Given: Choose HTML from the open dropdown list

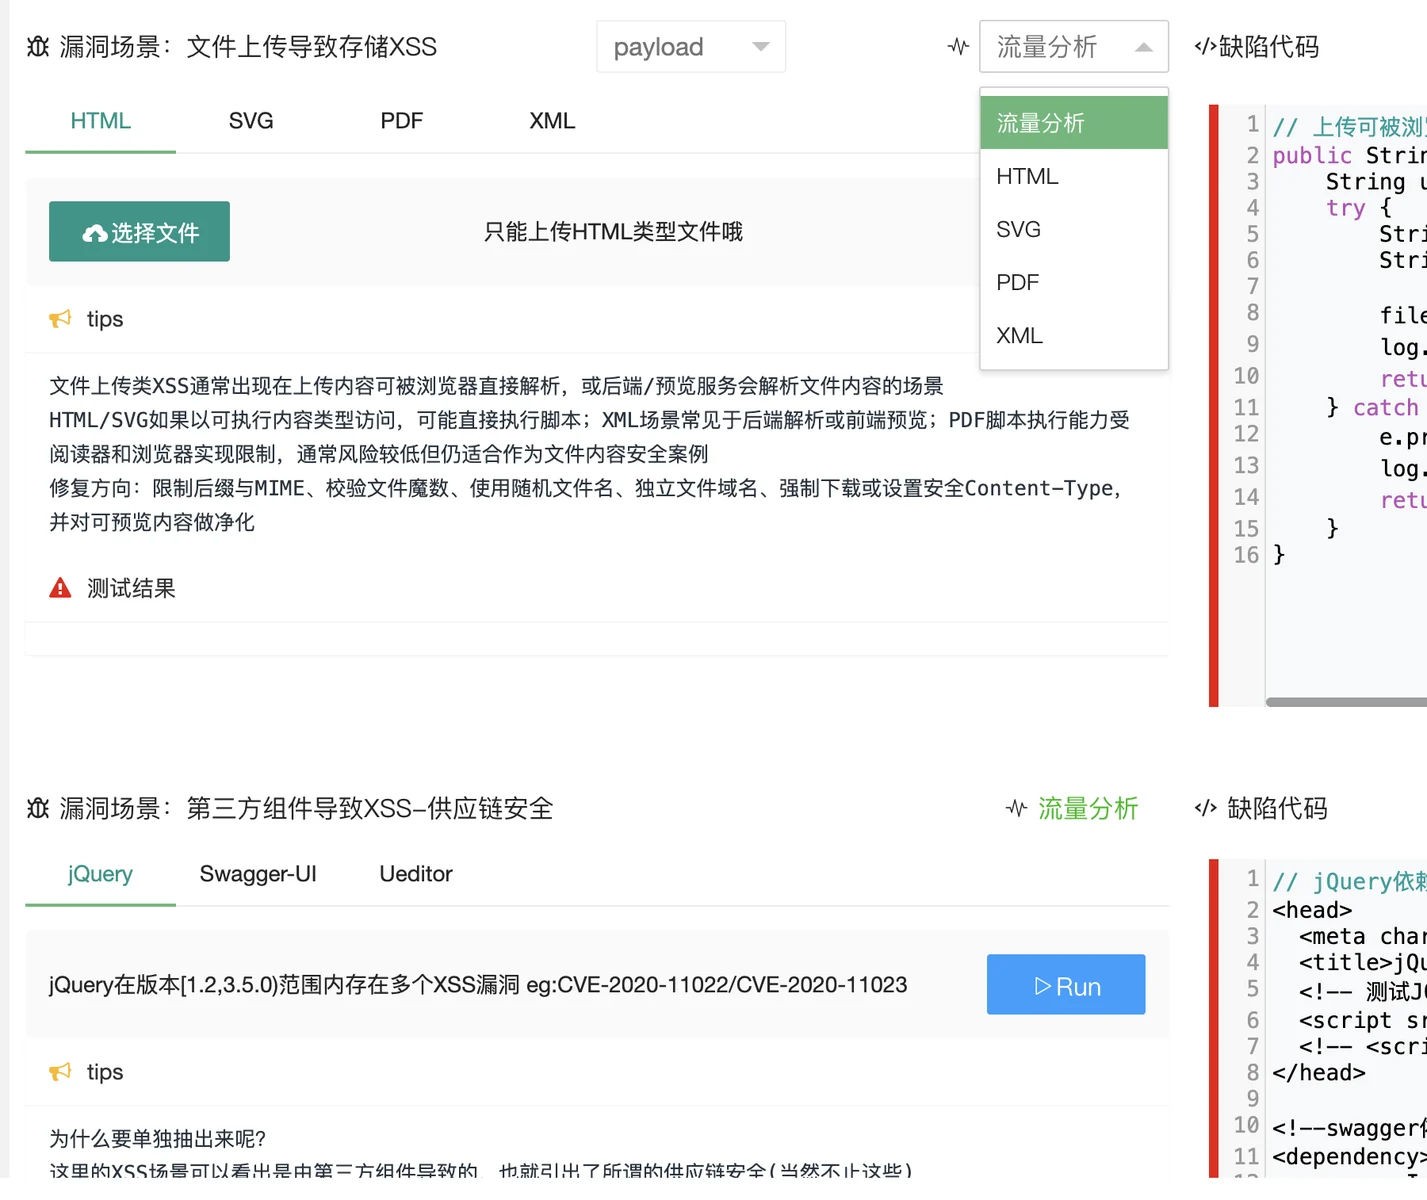Looking at the screenshot, I should pyautogui.click(x=1074, y=176).
